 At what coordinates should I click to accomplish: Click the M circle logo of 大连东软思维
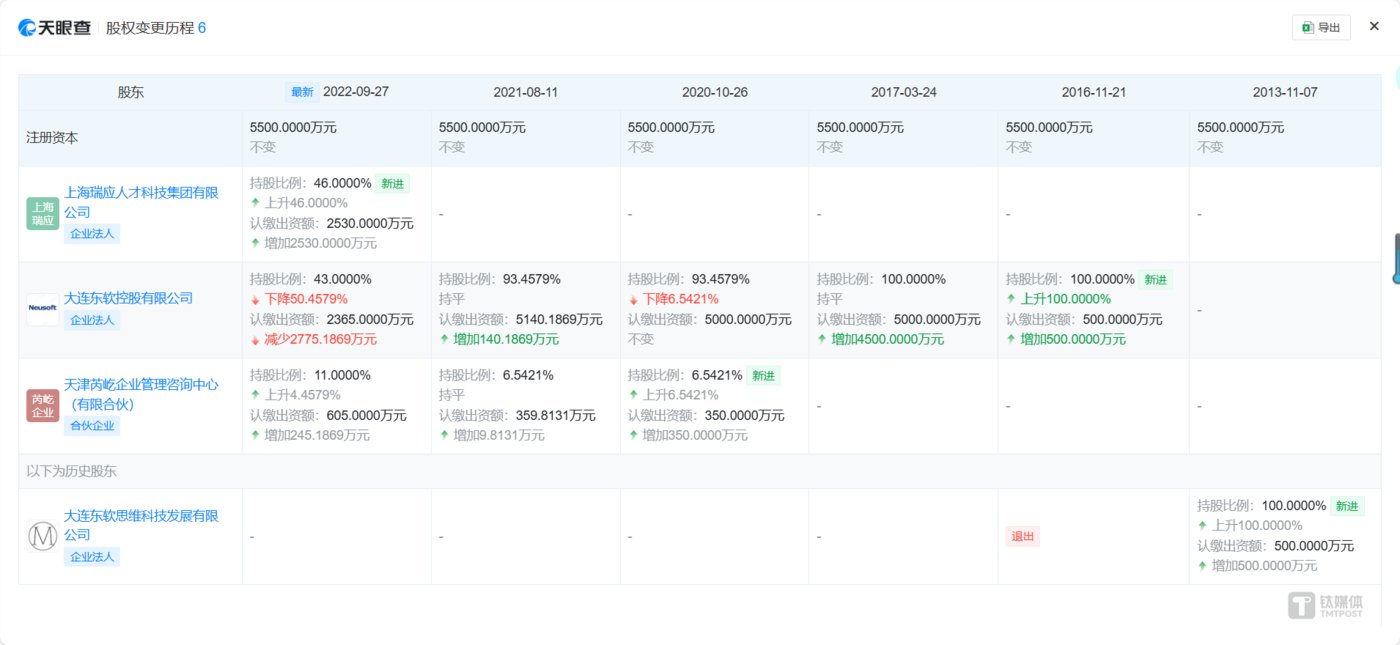tap(43, 537)
